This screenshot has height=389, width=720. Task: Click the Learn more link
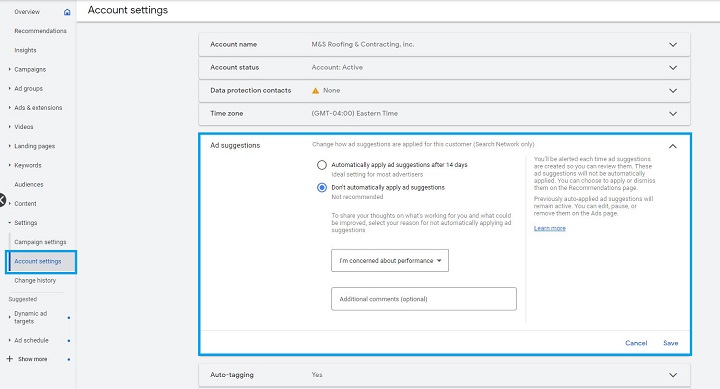coord(550,228)
